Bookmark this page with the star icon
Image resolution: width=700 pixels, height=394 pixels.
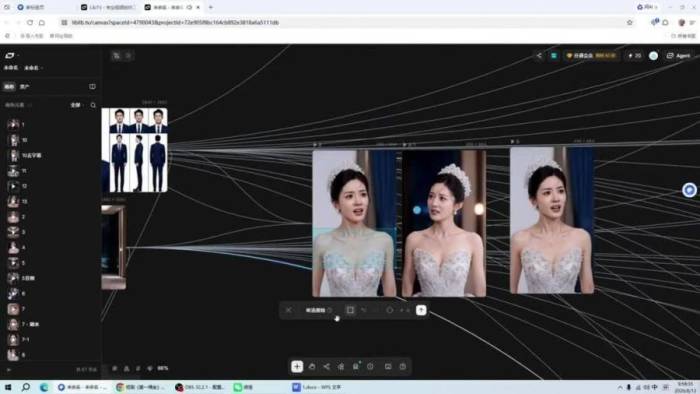pos(630,22)
